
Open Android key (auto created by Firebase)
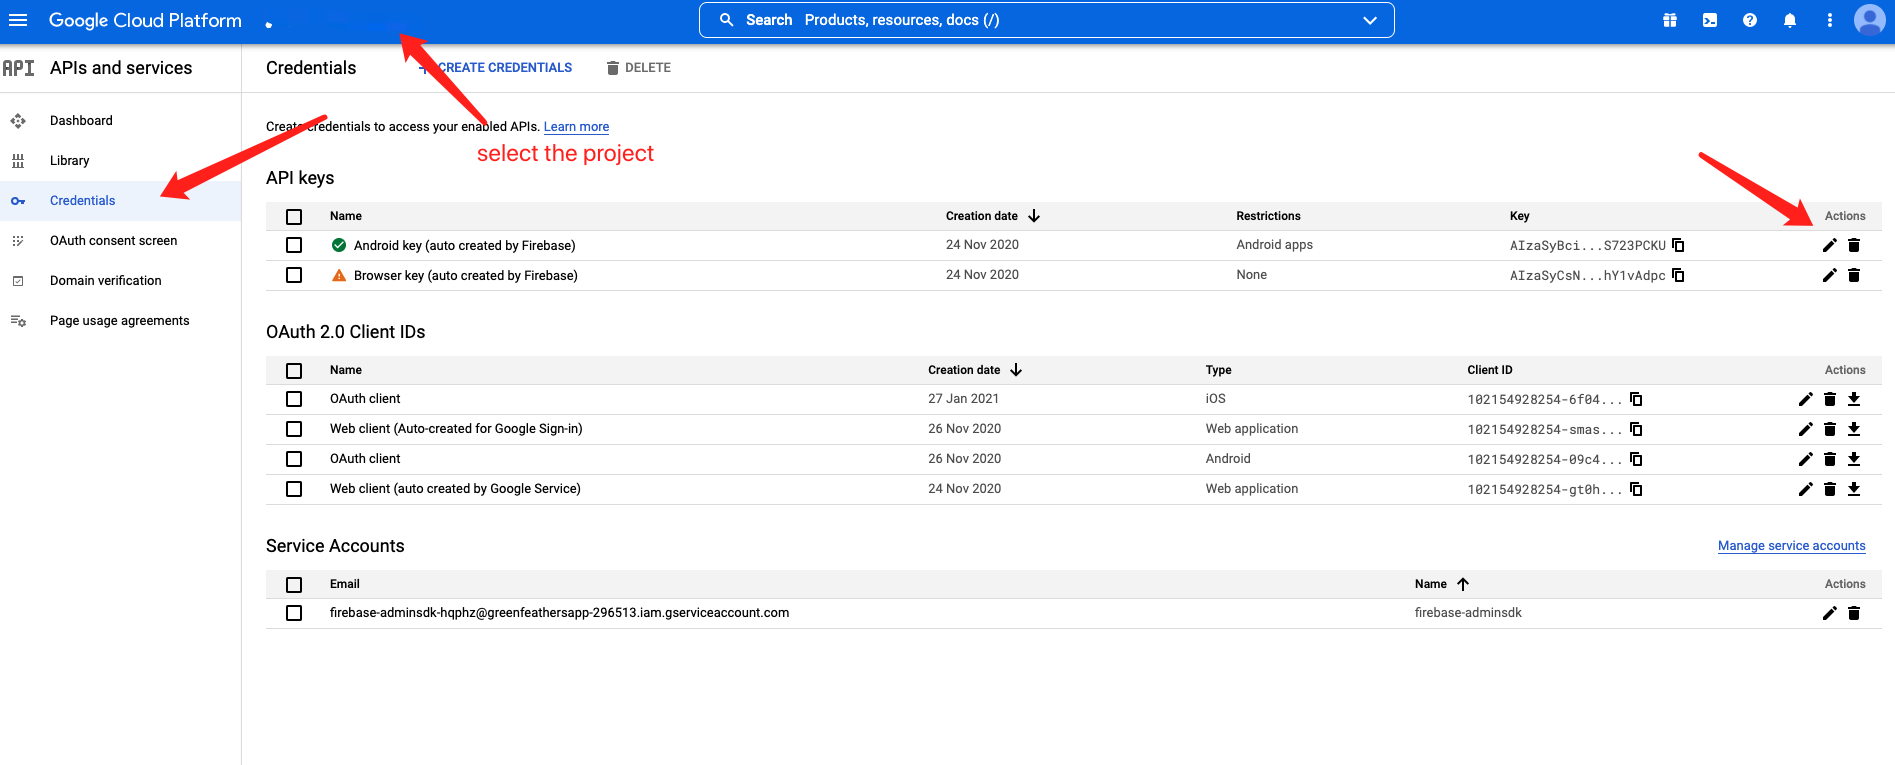pyautogui.click(x=464, y=246)
